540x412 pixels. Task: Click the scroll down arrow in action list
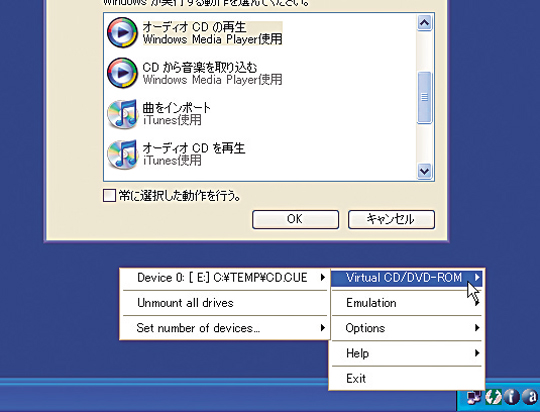424,171
